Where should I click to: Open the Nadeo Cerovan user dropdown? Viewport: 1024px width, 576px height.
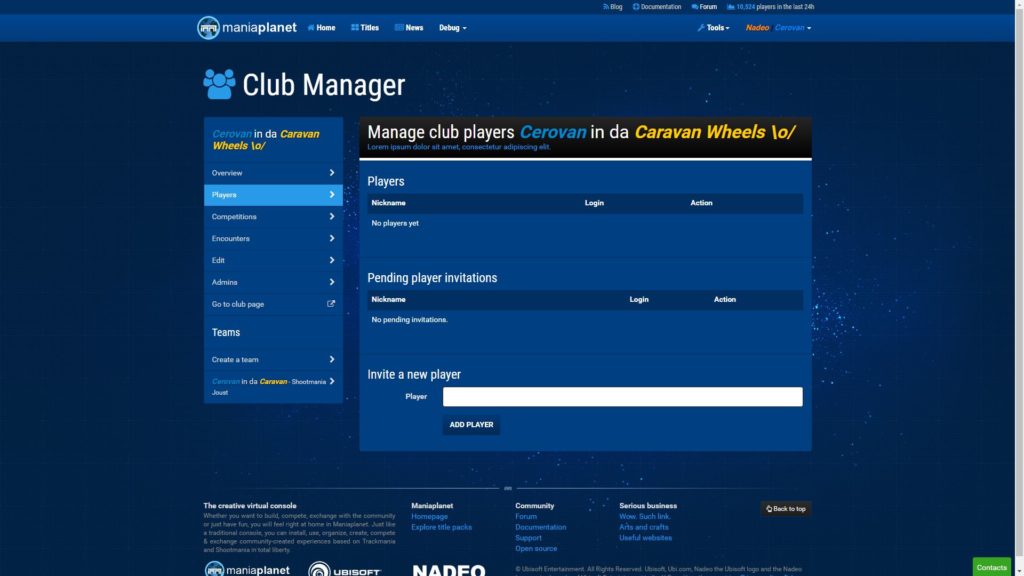(x=778, y=28)
